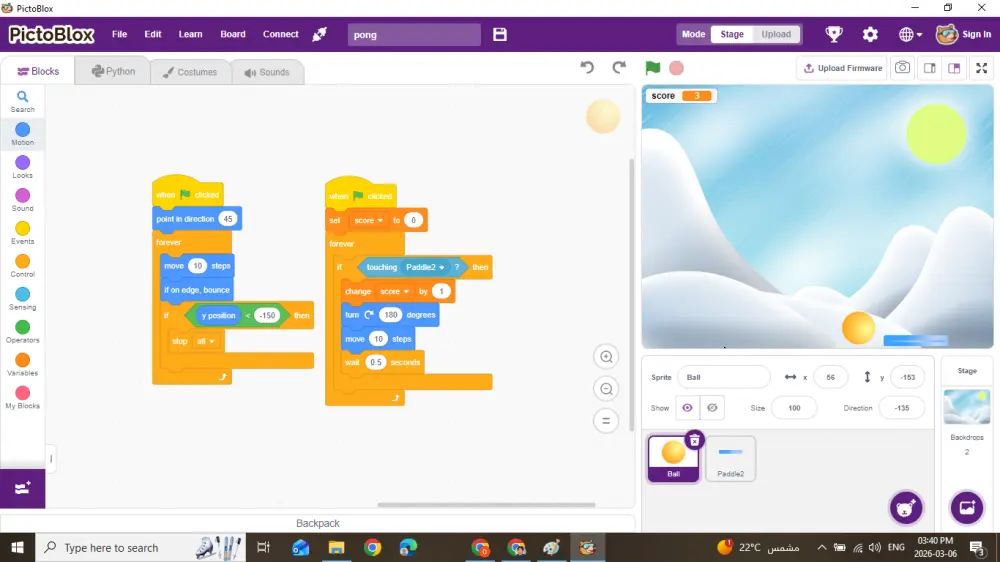
Task: Open score dropdown in change block
Action: tap(395, 292)
